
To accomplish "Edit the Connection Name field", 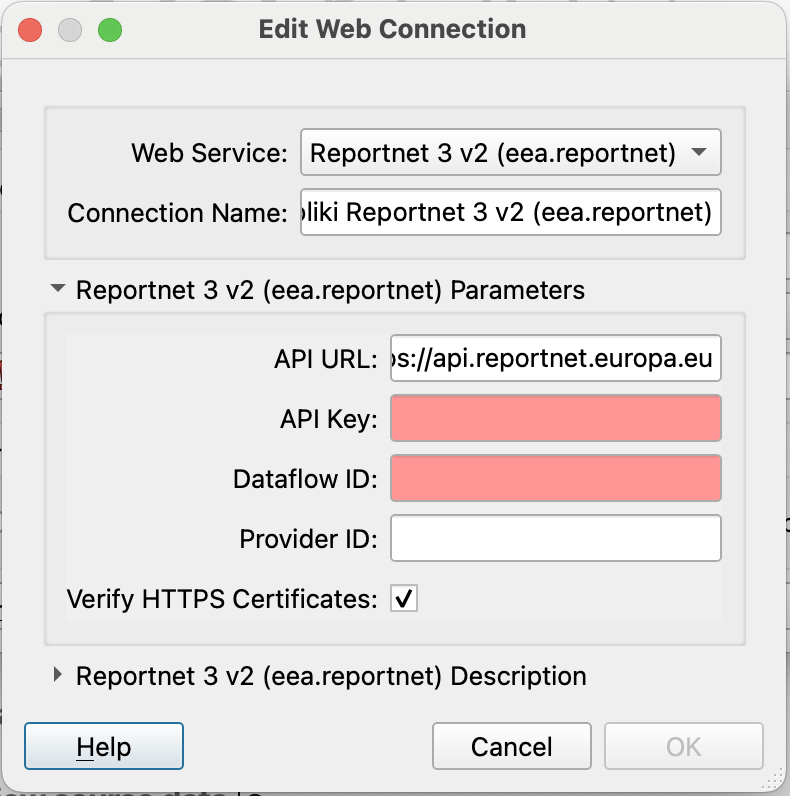I will tap(510, 212).
